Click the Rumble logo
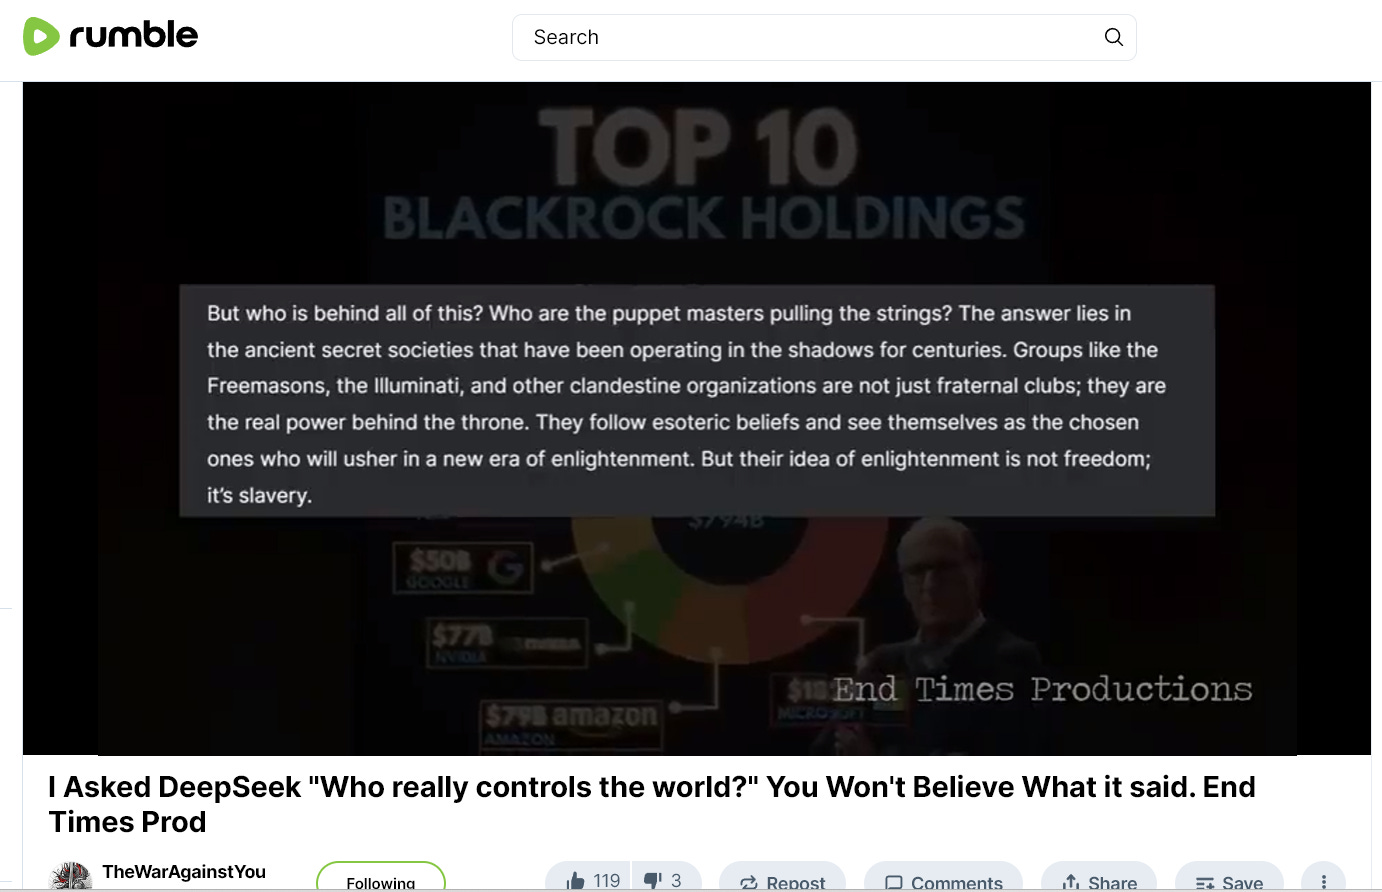Screen dimensions: 1382x892 click(110, 36)
